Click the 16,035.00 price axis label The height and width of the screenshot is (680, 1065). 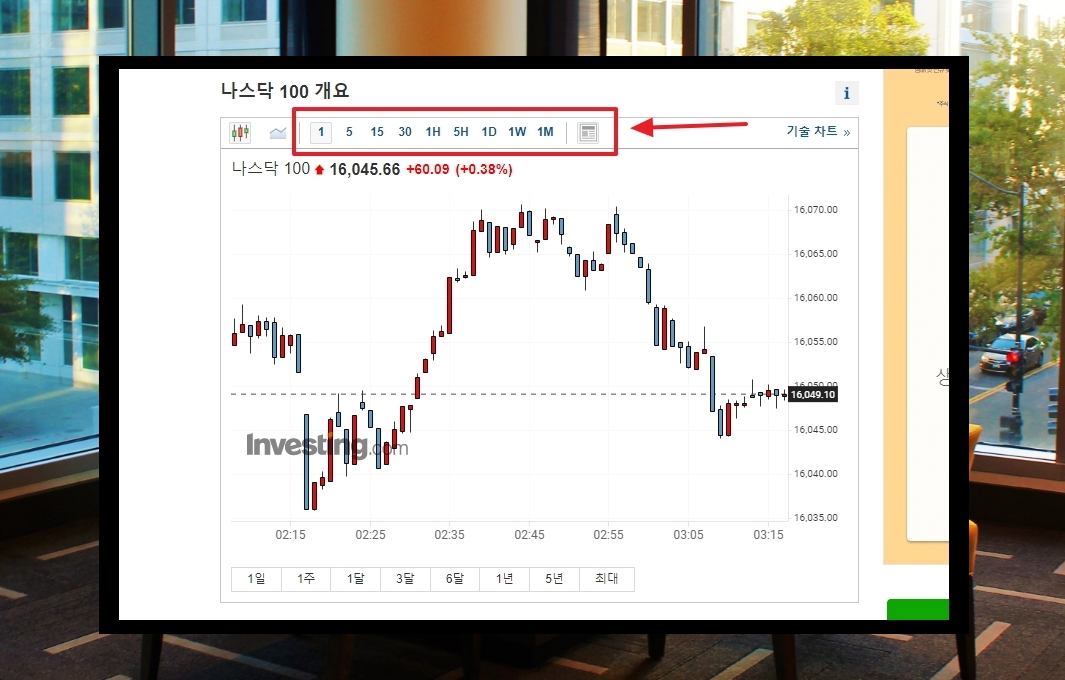click(816, 518)
